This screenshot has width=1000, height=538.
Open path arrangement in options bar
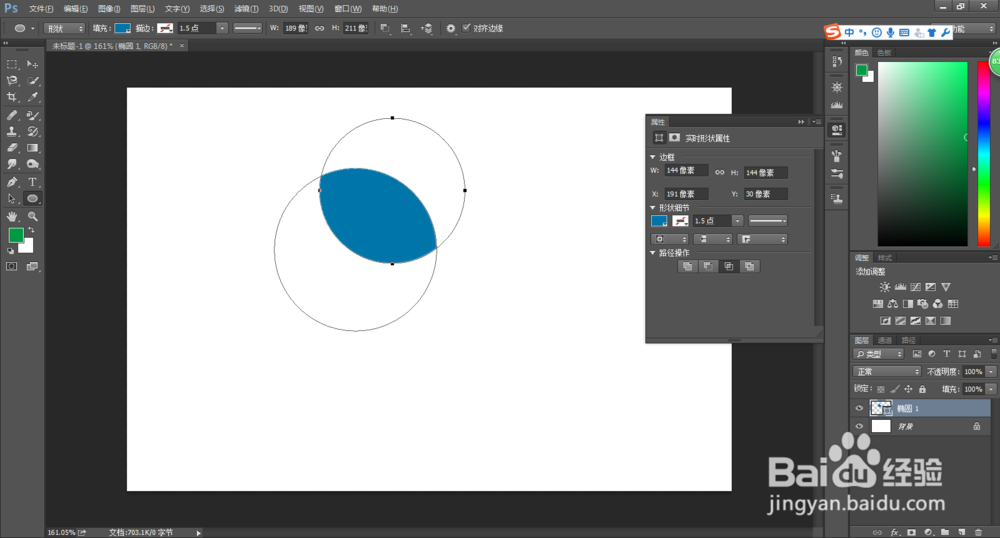pyautogui.click(x=427, y=28)
